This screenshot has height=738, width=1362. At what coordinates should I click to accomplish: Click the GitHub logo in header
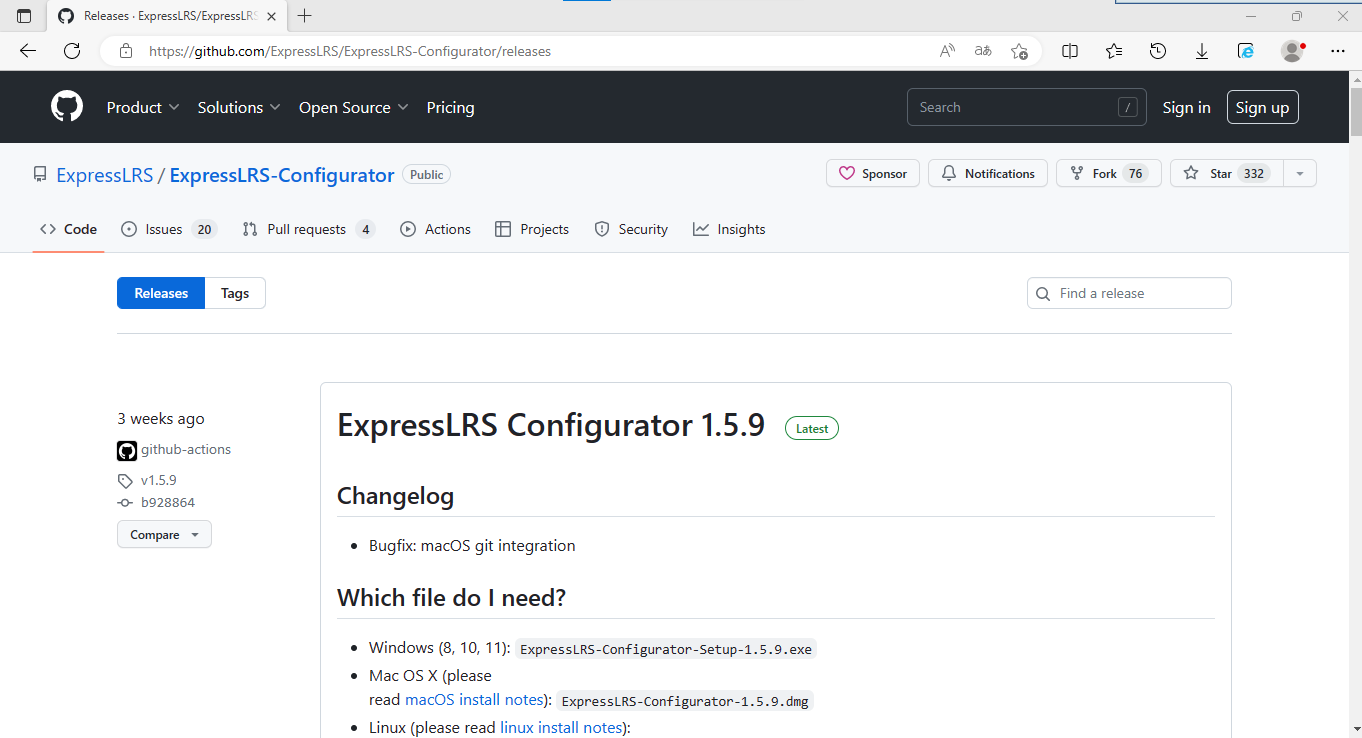[67, 107]
